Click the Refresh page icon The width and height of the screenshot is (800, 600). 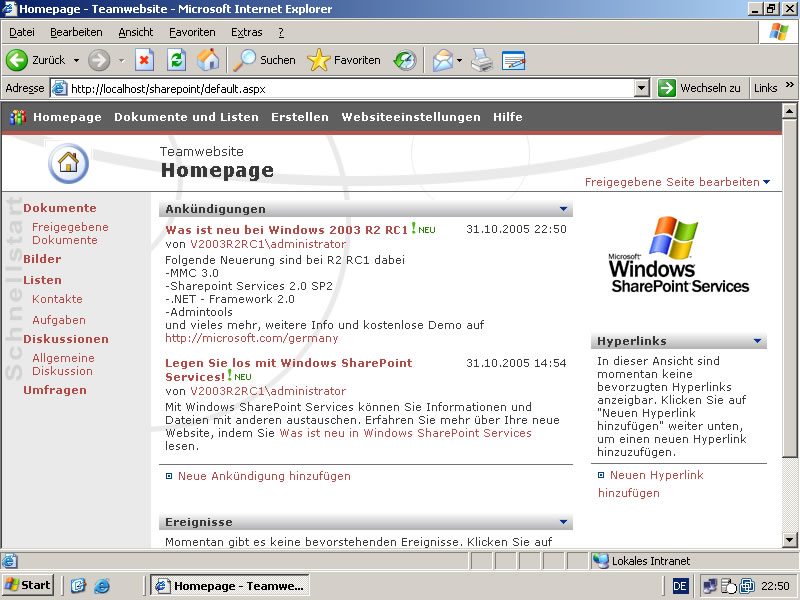176,60
